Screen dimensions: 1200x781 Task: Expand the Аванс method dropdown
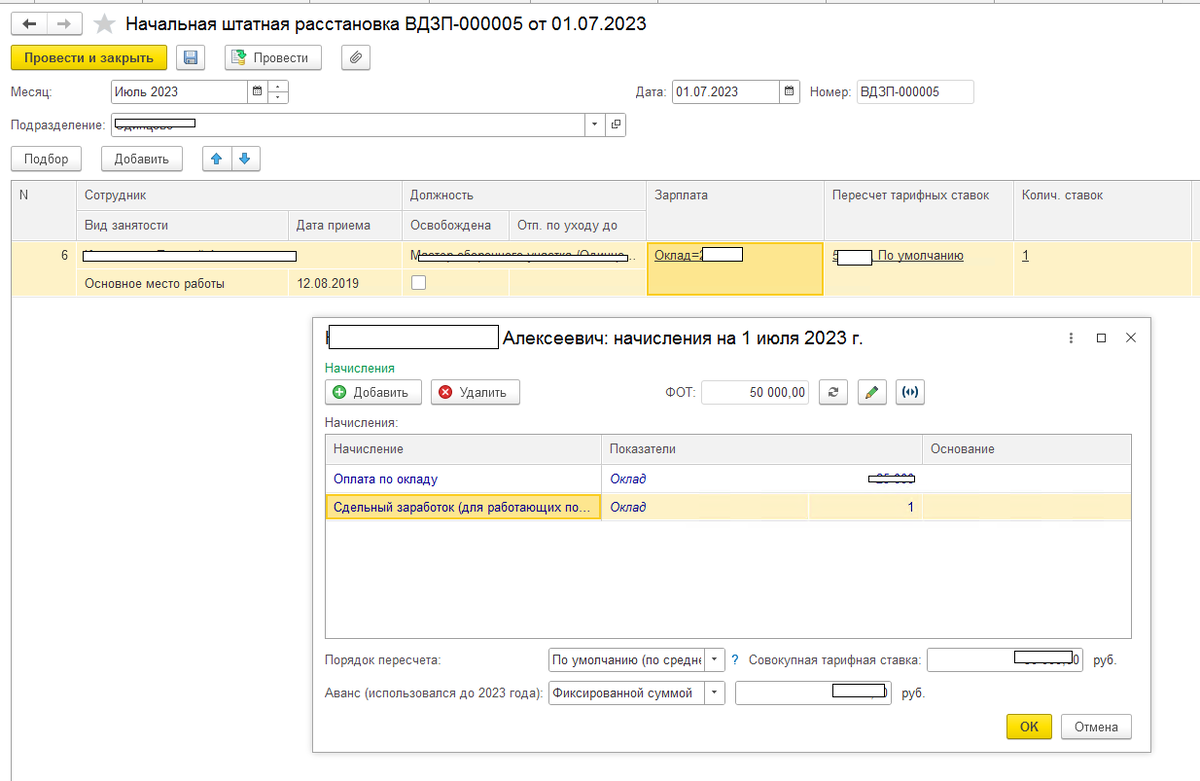pyautogui.click(x=715, y=693)
